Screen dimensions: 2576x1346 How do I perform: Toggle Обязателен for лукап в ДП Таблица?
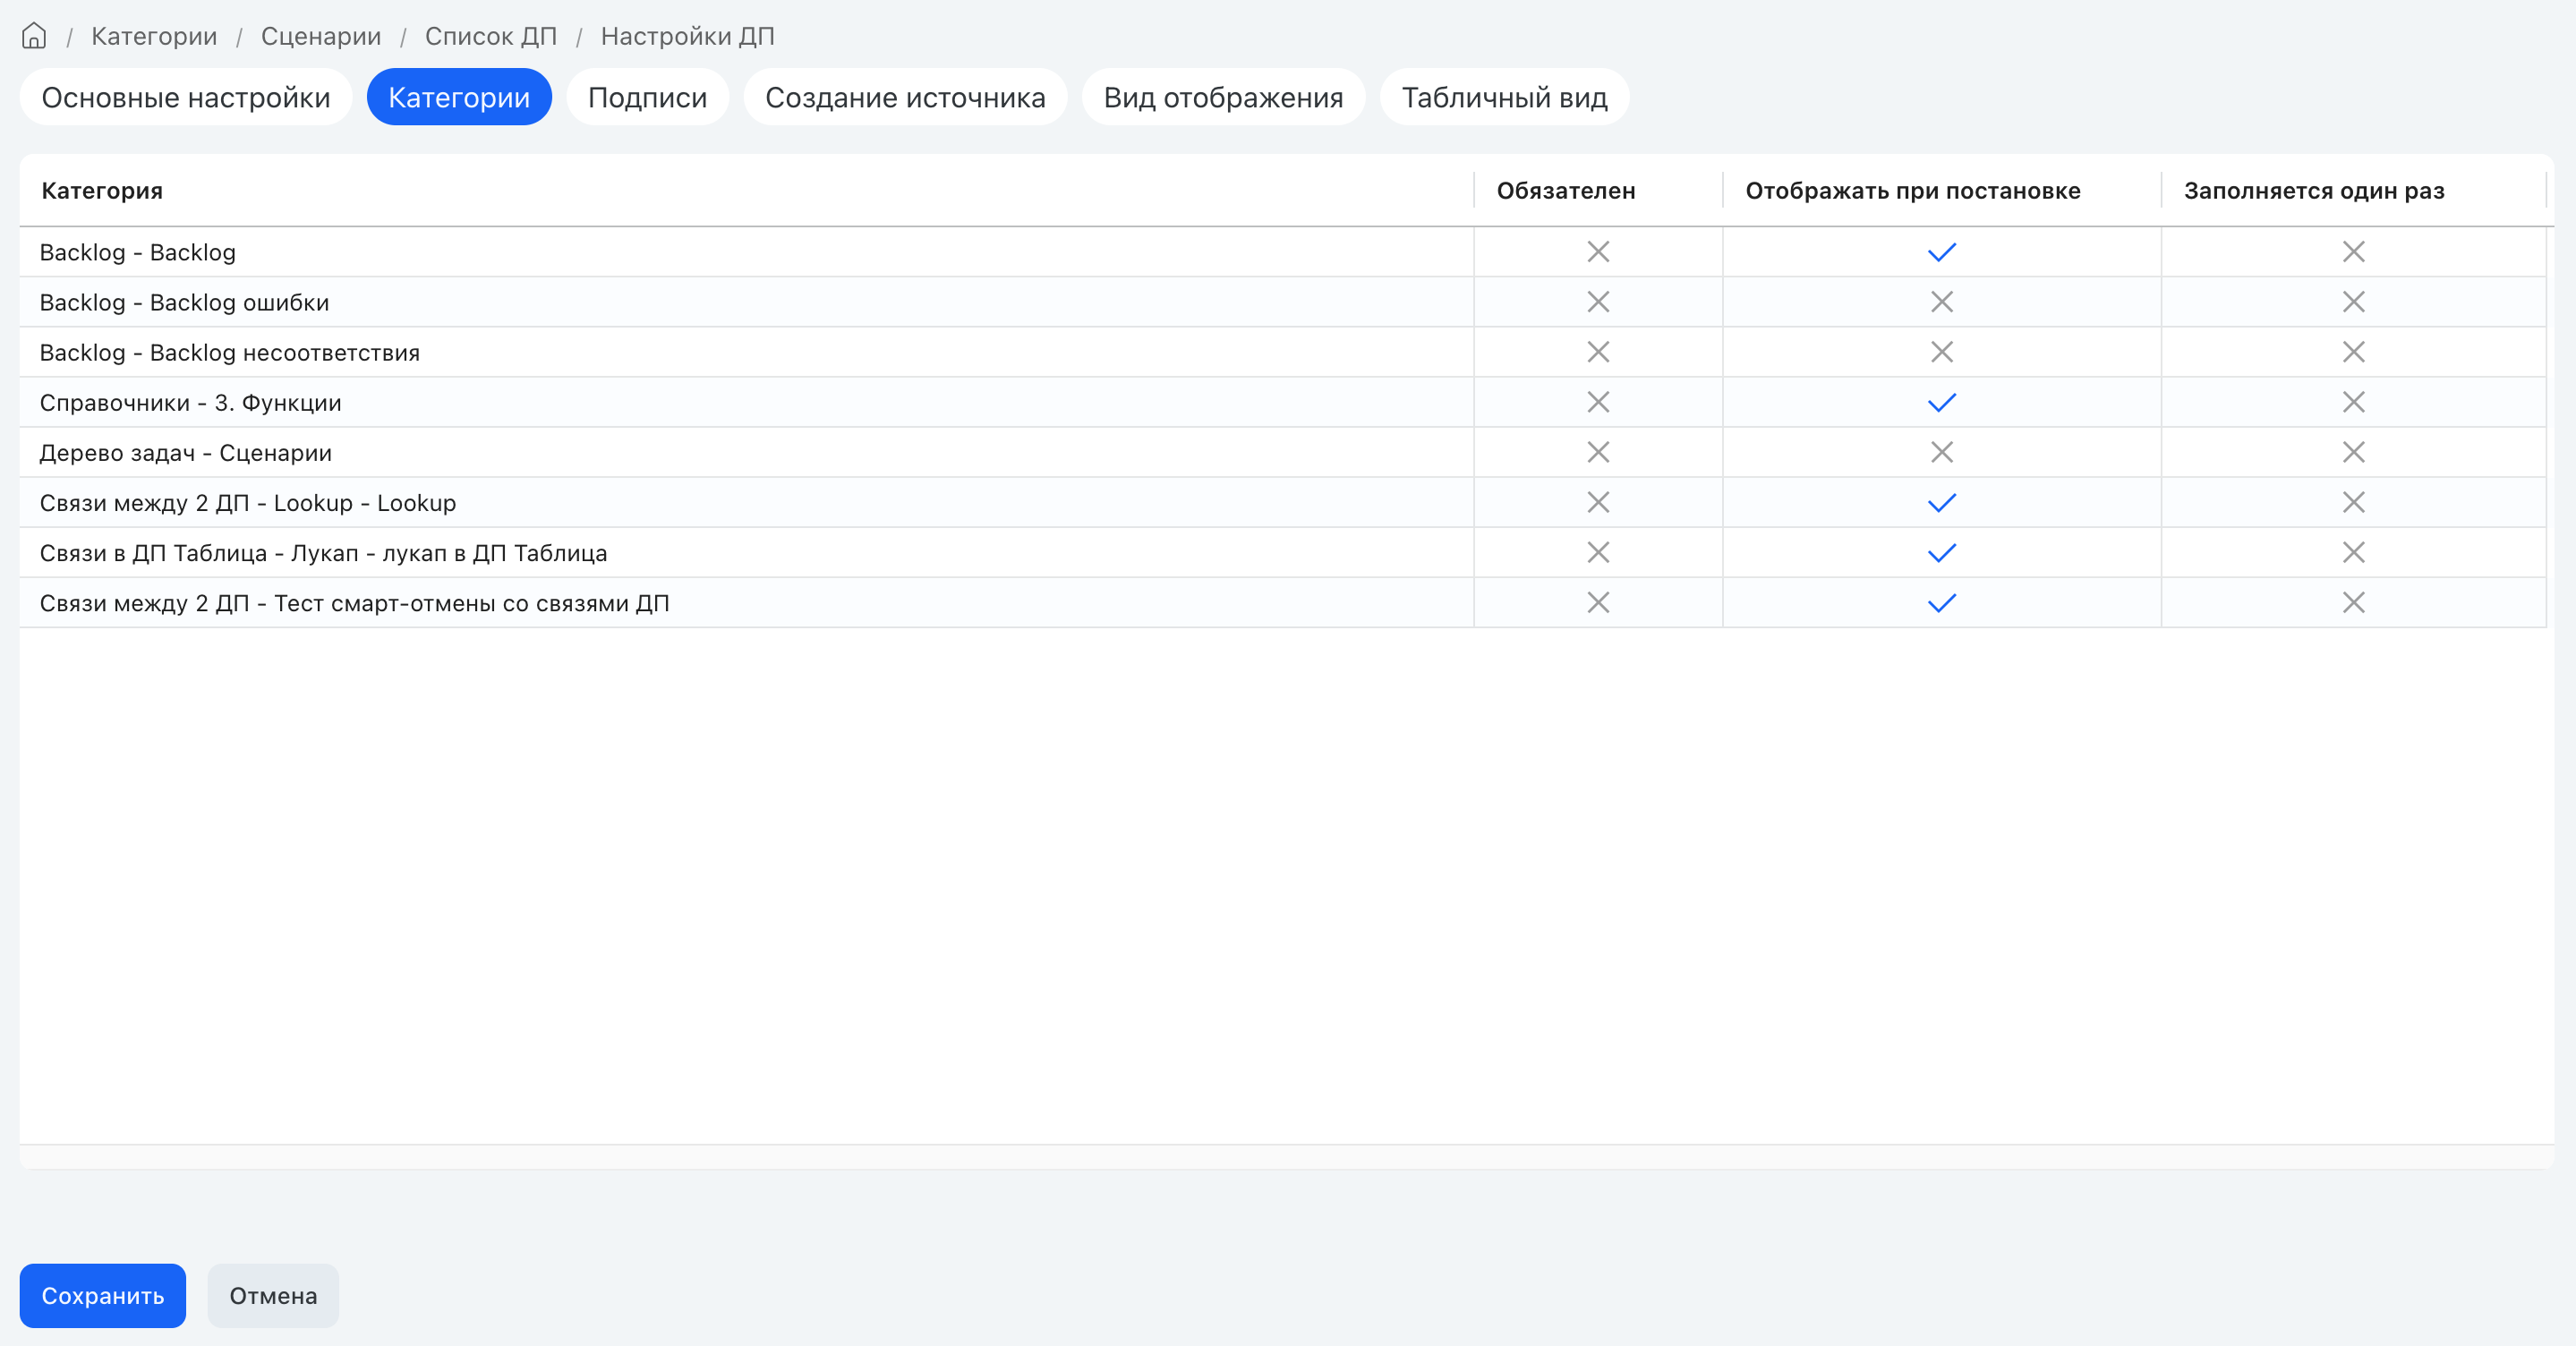(x=1598, y=552)
